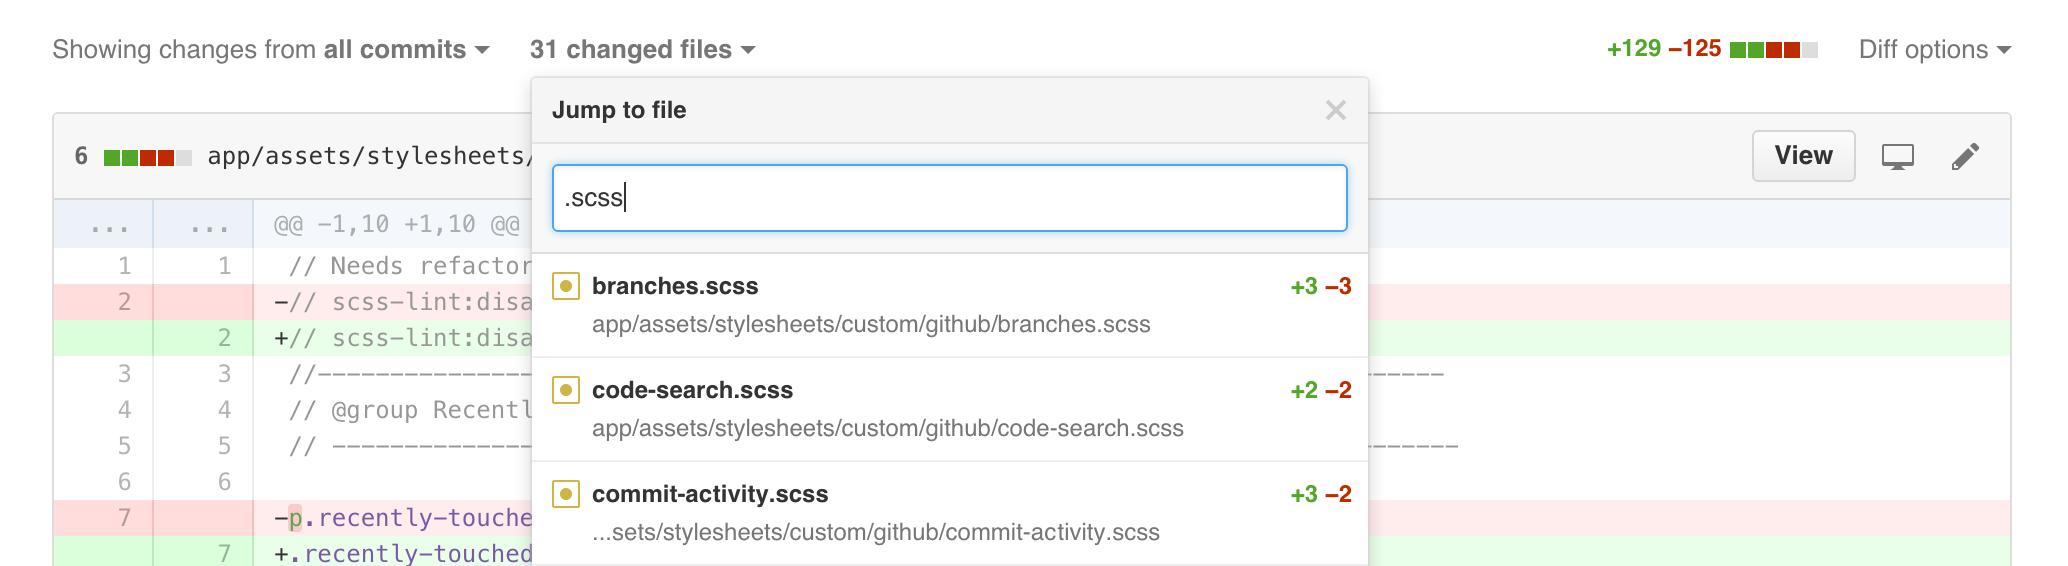Click the top diffstat bar beside +129 −125
Screen dimensions: 2068x566
(1773, 50)
